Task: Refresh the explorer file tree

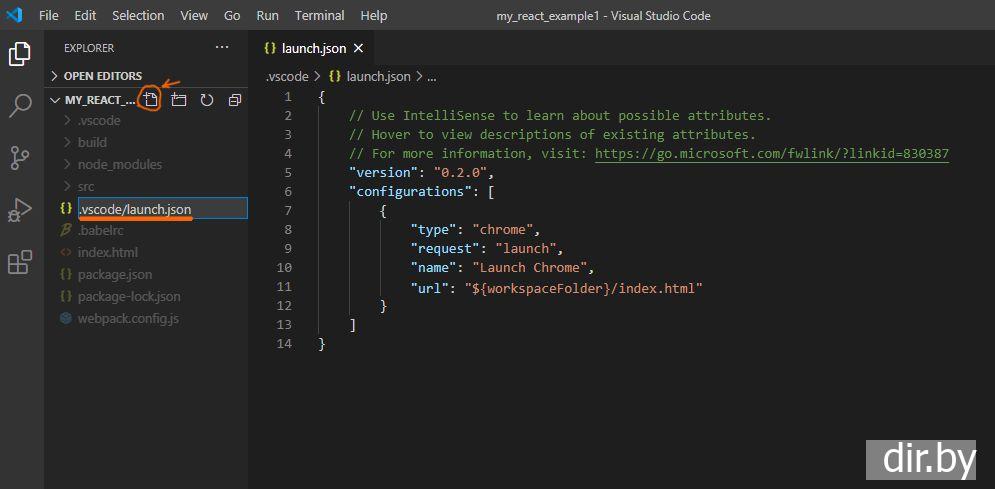Action: click(207, 100)
